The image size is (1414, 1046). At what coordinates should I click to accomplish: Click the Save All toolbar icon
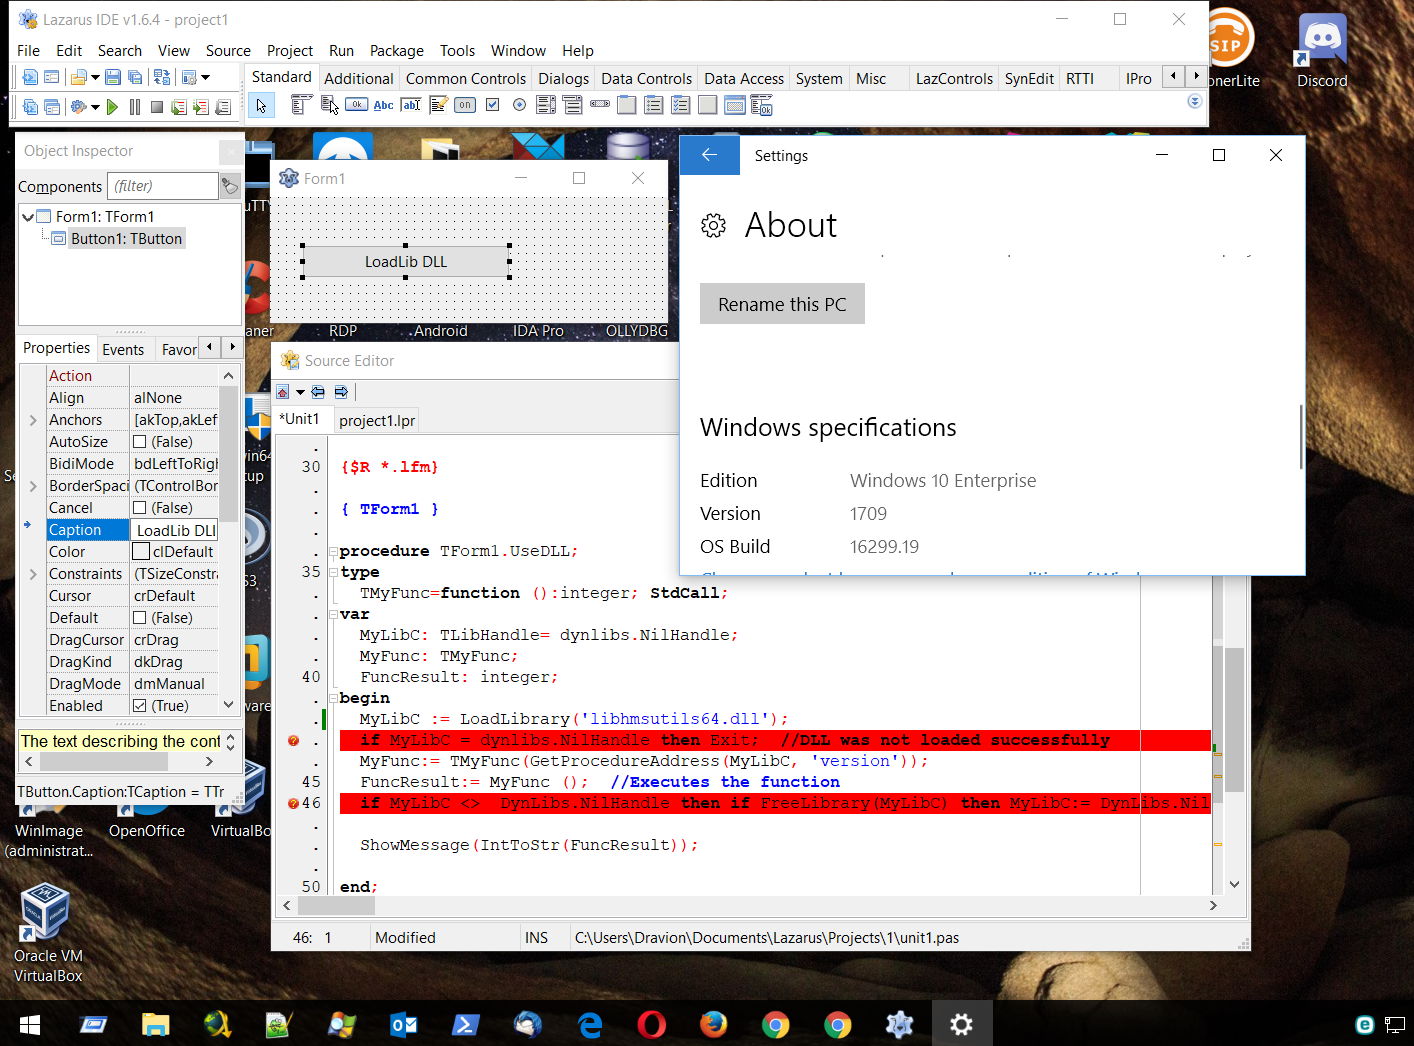[x=135, y=77]
